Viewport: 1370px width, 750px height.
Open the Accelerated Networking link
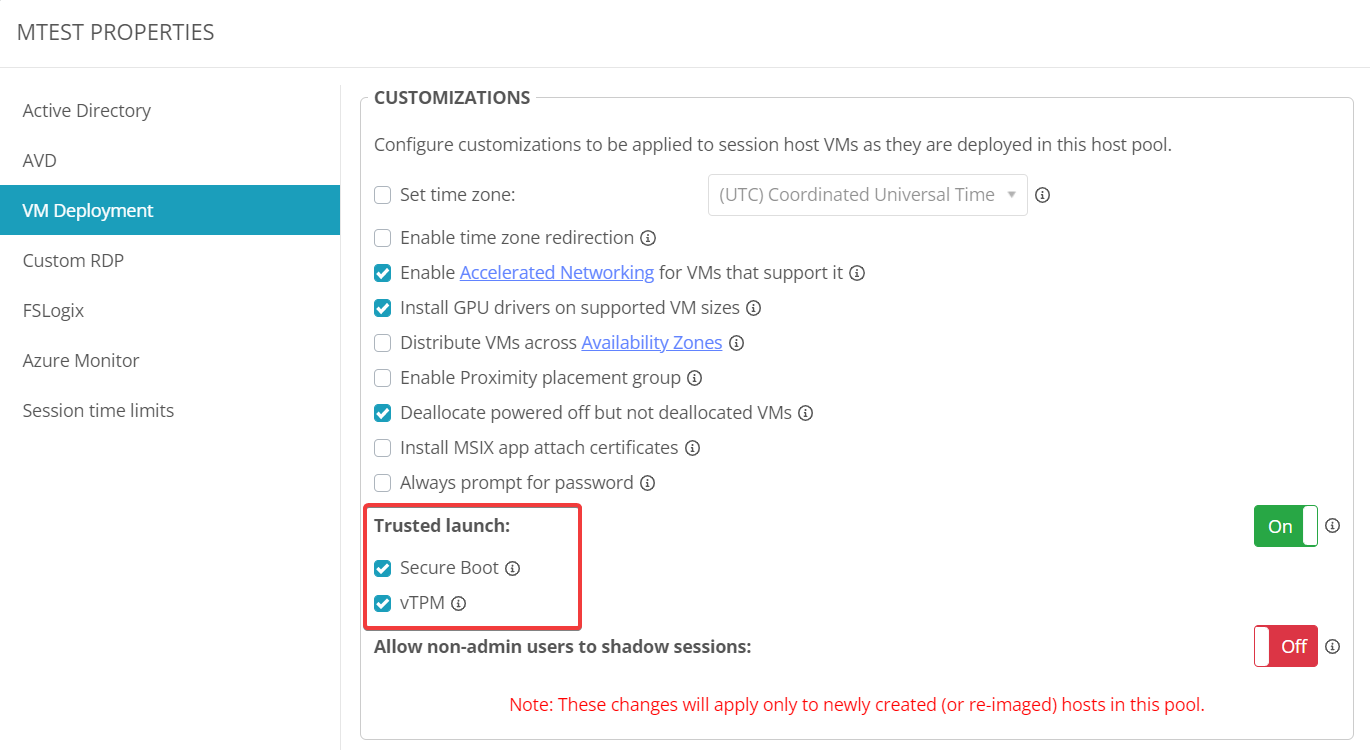click(x=557, y=273)
